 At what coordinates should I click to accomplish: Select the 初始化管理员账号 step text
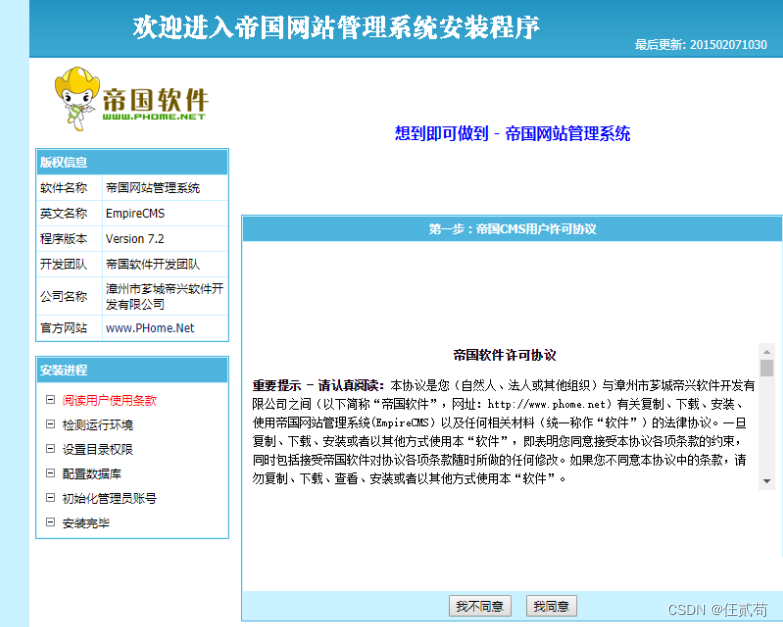tap(109, 498)
